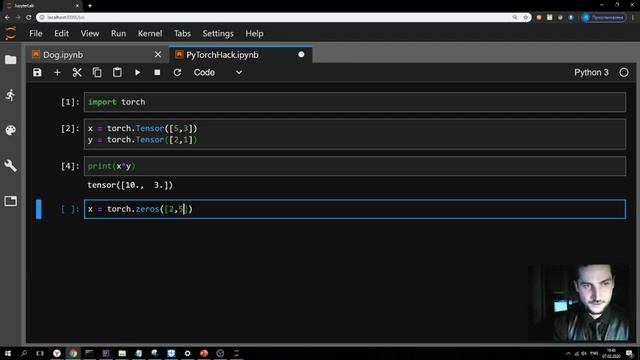Open the Windows Start menu
The width and height of the screenshot is (640, 360).
(8, 353)
